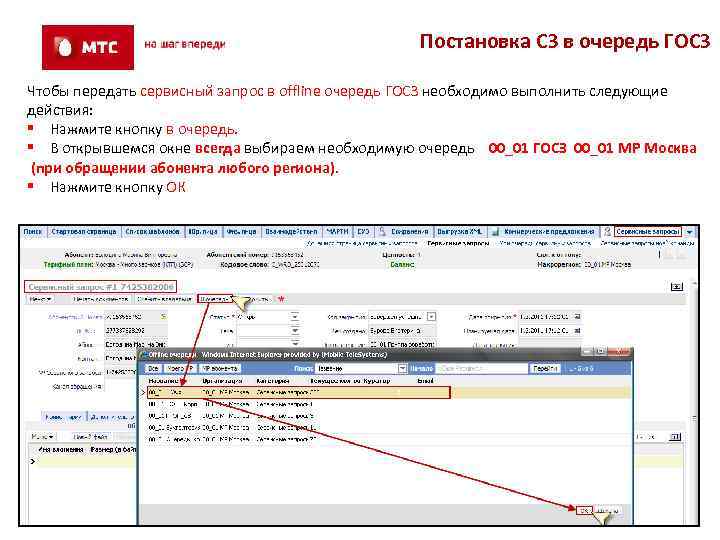Click the Новый файл button in attachments
Image resolution: width=720 pixels, height=540 pixels.
[90, 436]
